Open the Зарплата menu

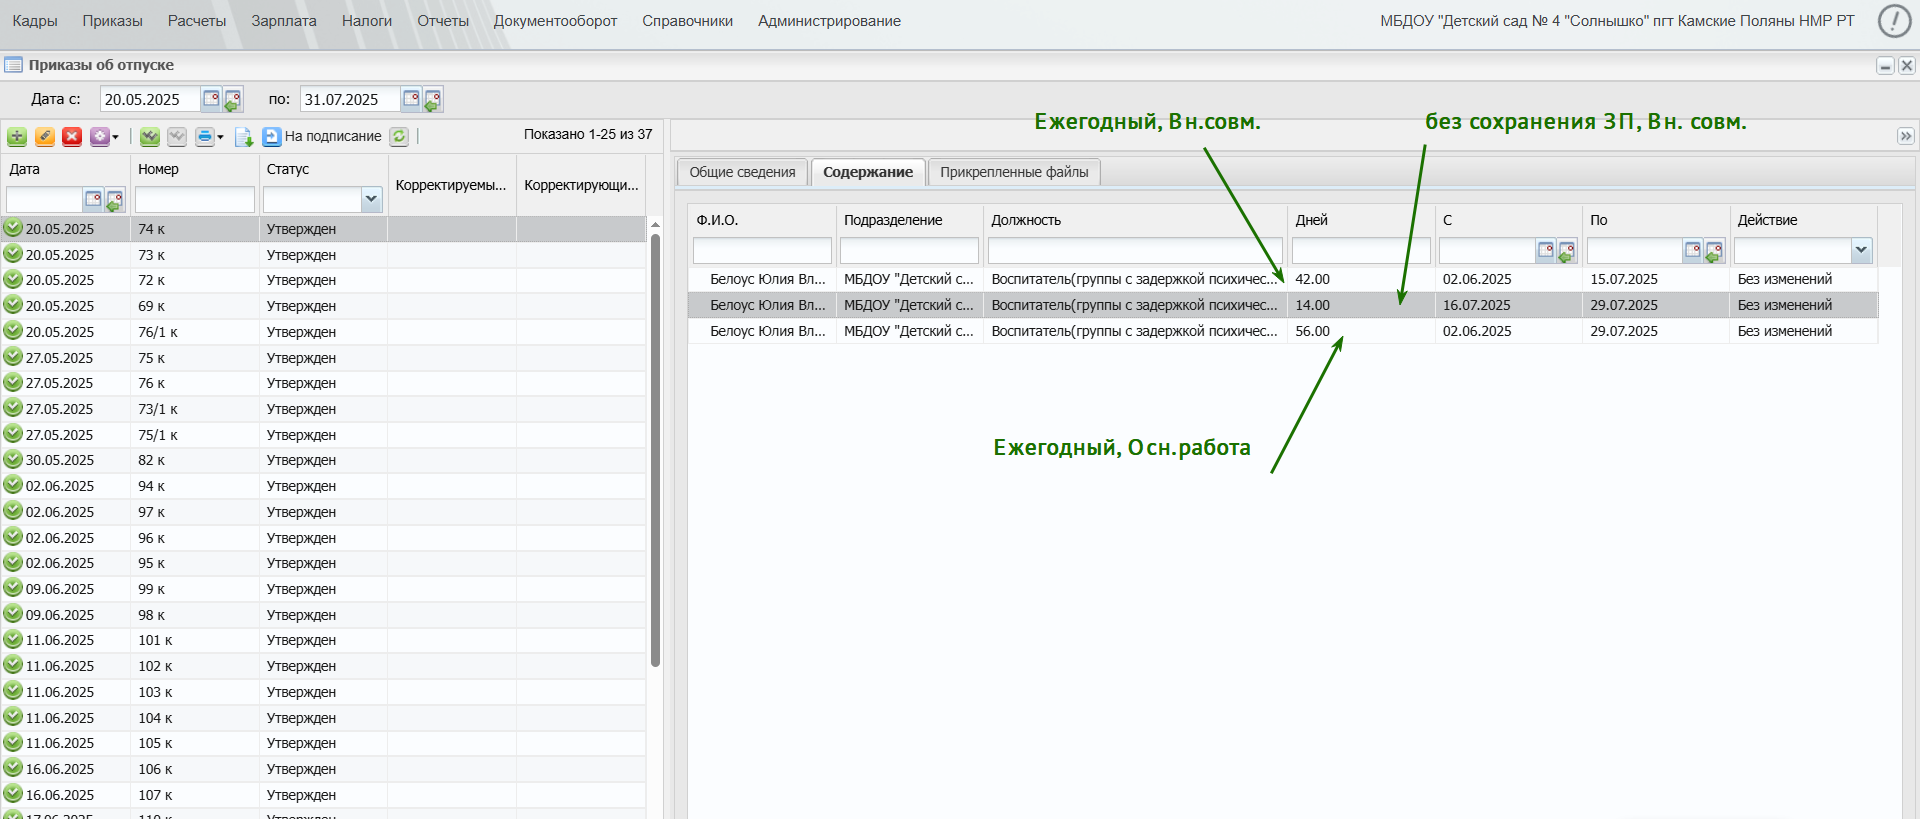pos(284,21)
